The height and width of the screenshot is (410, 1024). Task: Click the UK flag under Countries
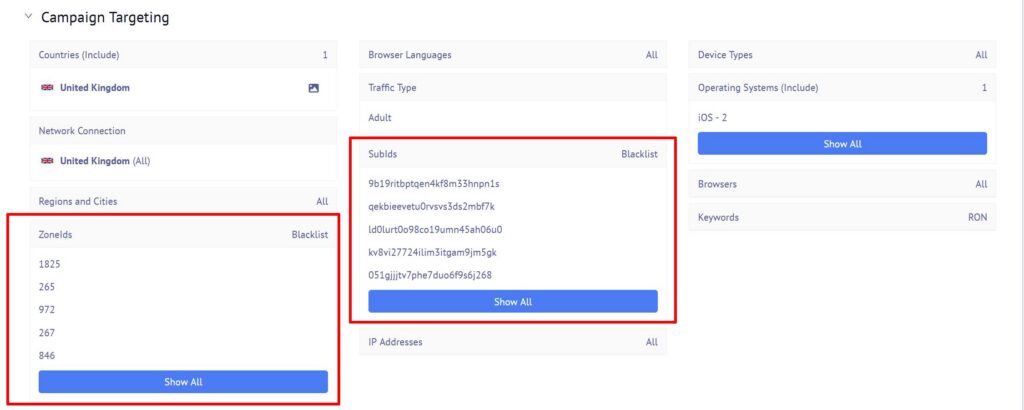(x=47, y=87)
